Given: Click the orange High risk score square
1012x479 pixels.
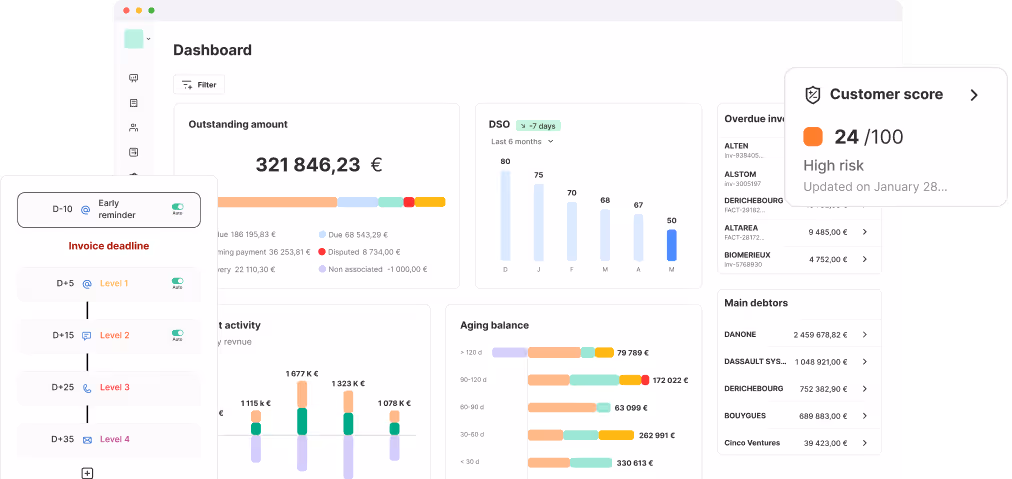Looking at the screenshot, I should point(813,137).
